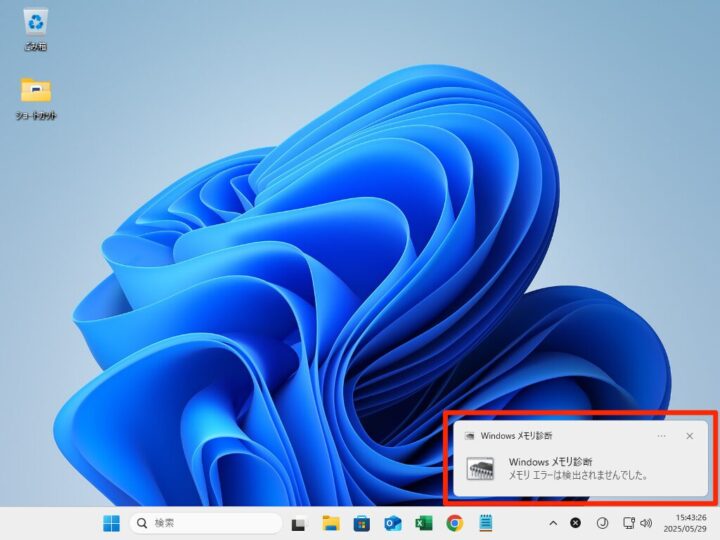This screenshot has width=720, height=540.
Task: Click the circular clock tray icon
Action: 602,523
